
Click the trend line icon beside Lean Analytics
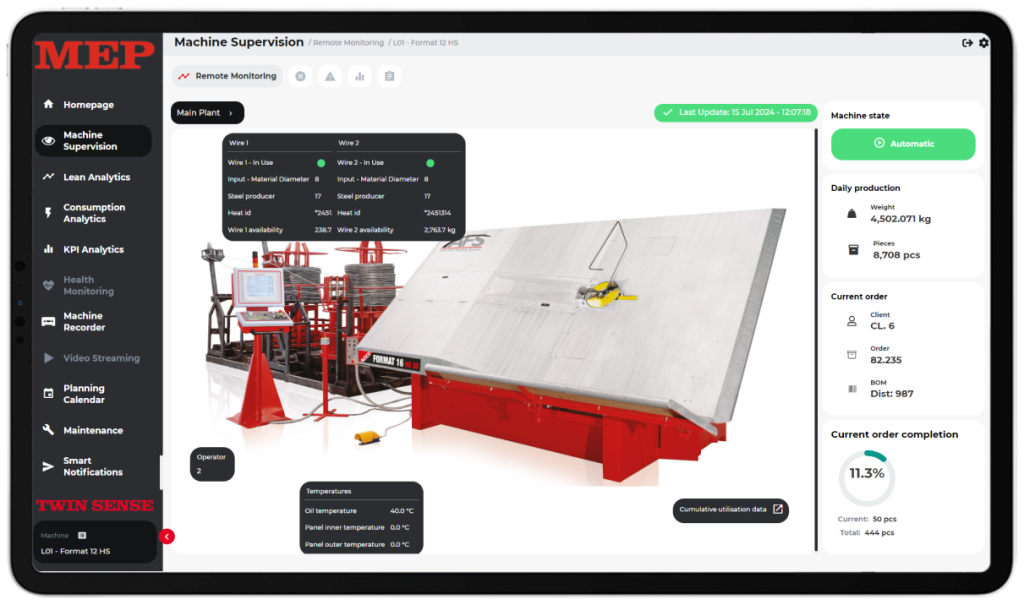(x=48, y=176)
